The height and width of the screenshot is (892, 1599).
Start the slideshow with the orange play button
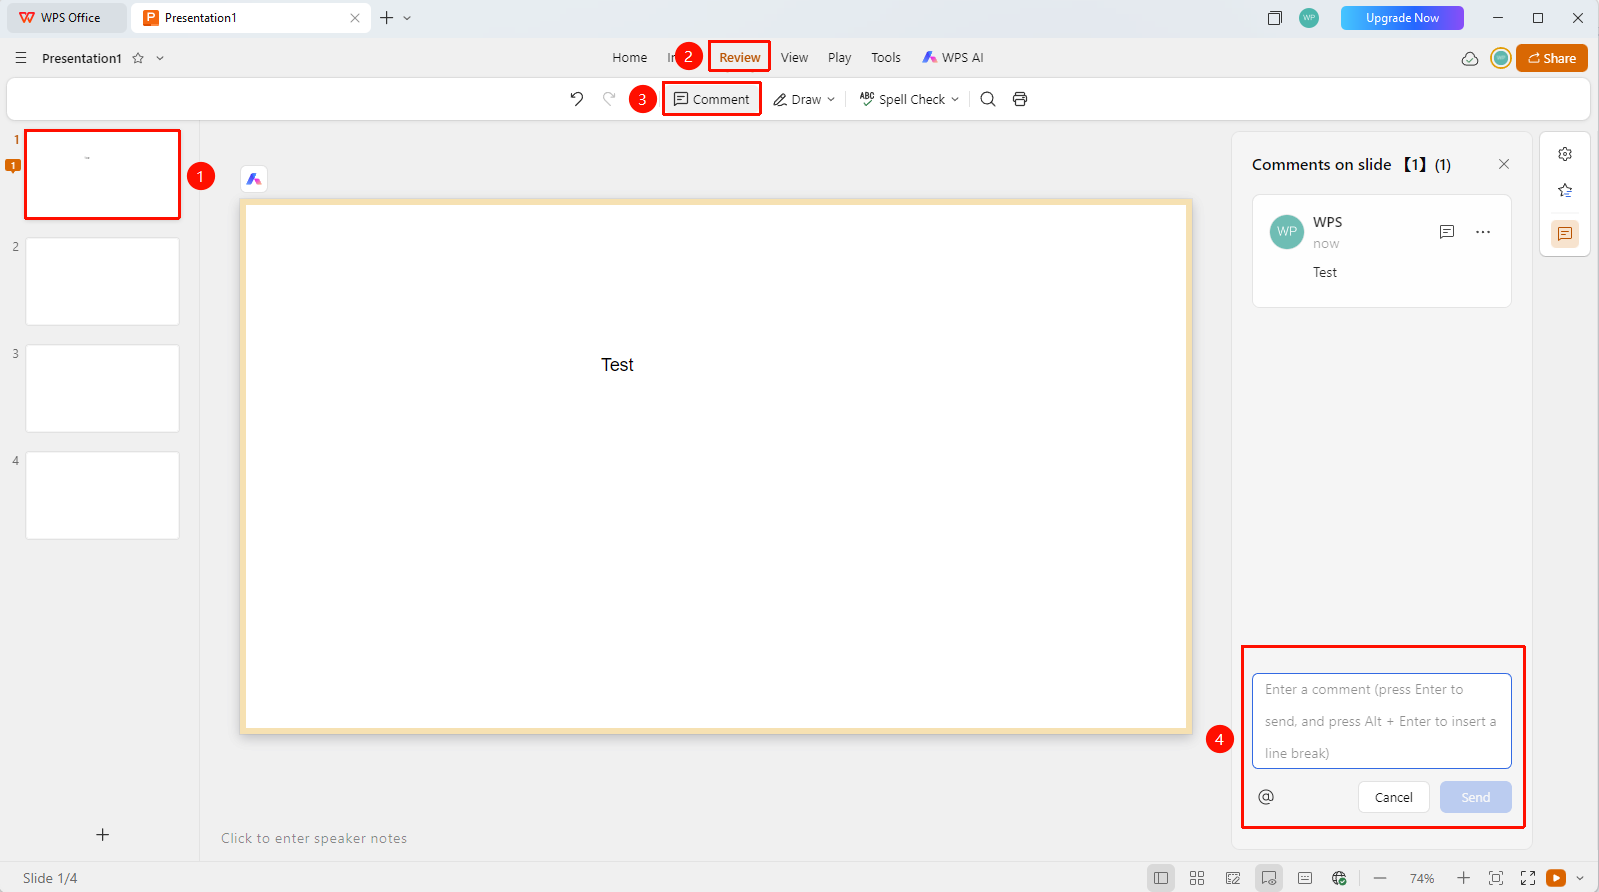point(1556,878)
